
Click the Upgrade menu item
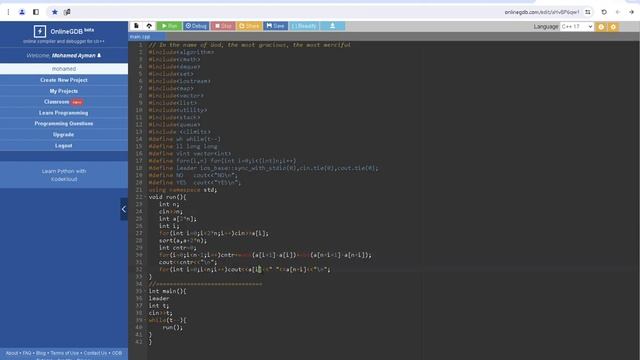64,135
